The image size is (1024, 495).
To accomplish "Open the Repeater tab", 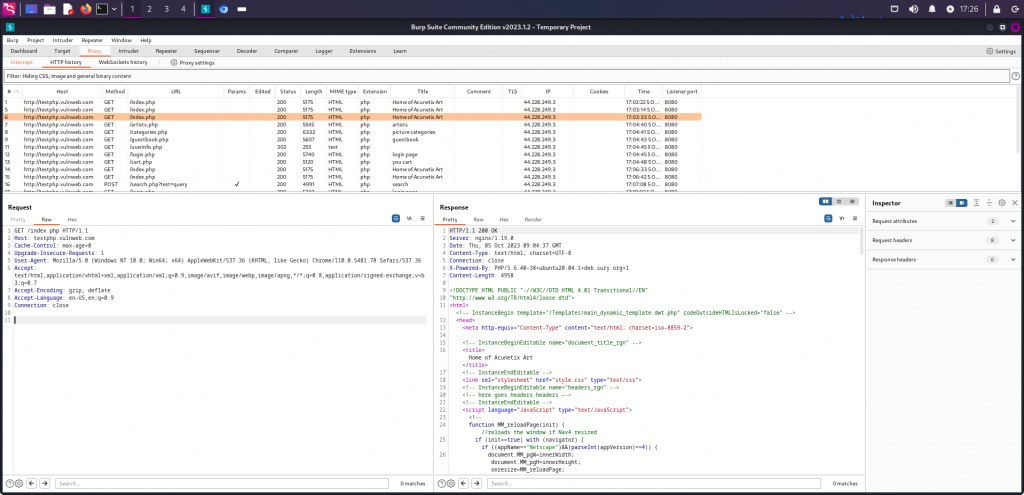I will click(165, 50).
